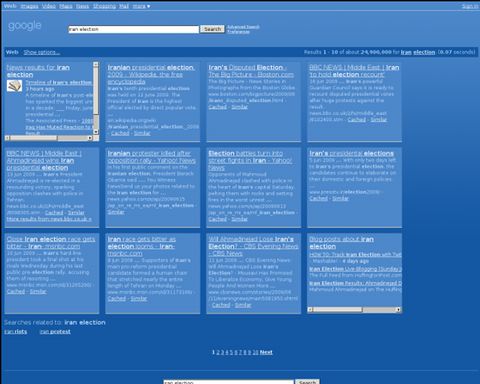480x384 pixels.
Task: Click the left scroll arrow in Blog posts box
Action: [310, 310]
